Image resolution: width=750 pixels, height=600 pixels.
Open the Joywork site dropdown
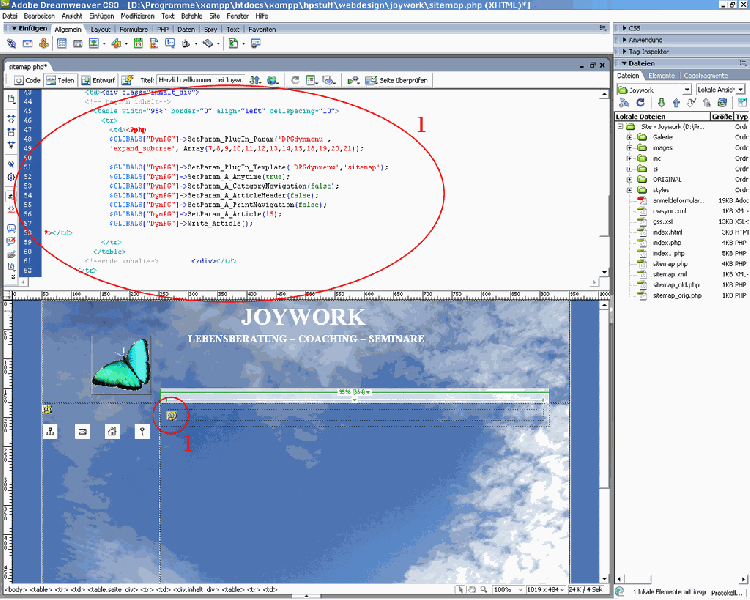653,89
